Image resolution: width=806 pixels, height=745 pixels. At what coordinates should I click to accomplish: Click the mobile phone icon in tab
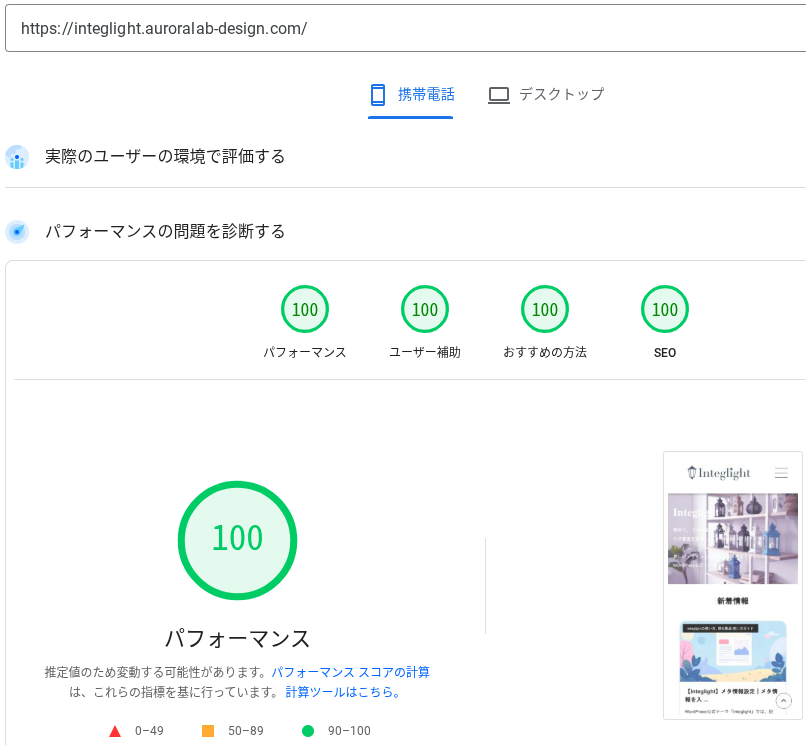pyautogui.click(x=377, y=95)
